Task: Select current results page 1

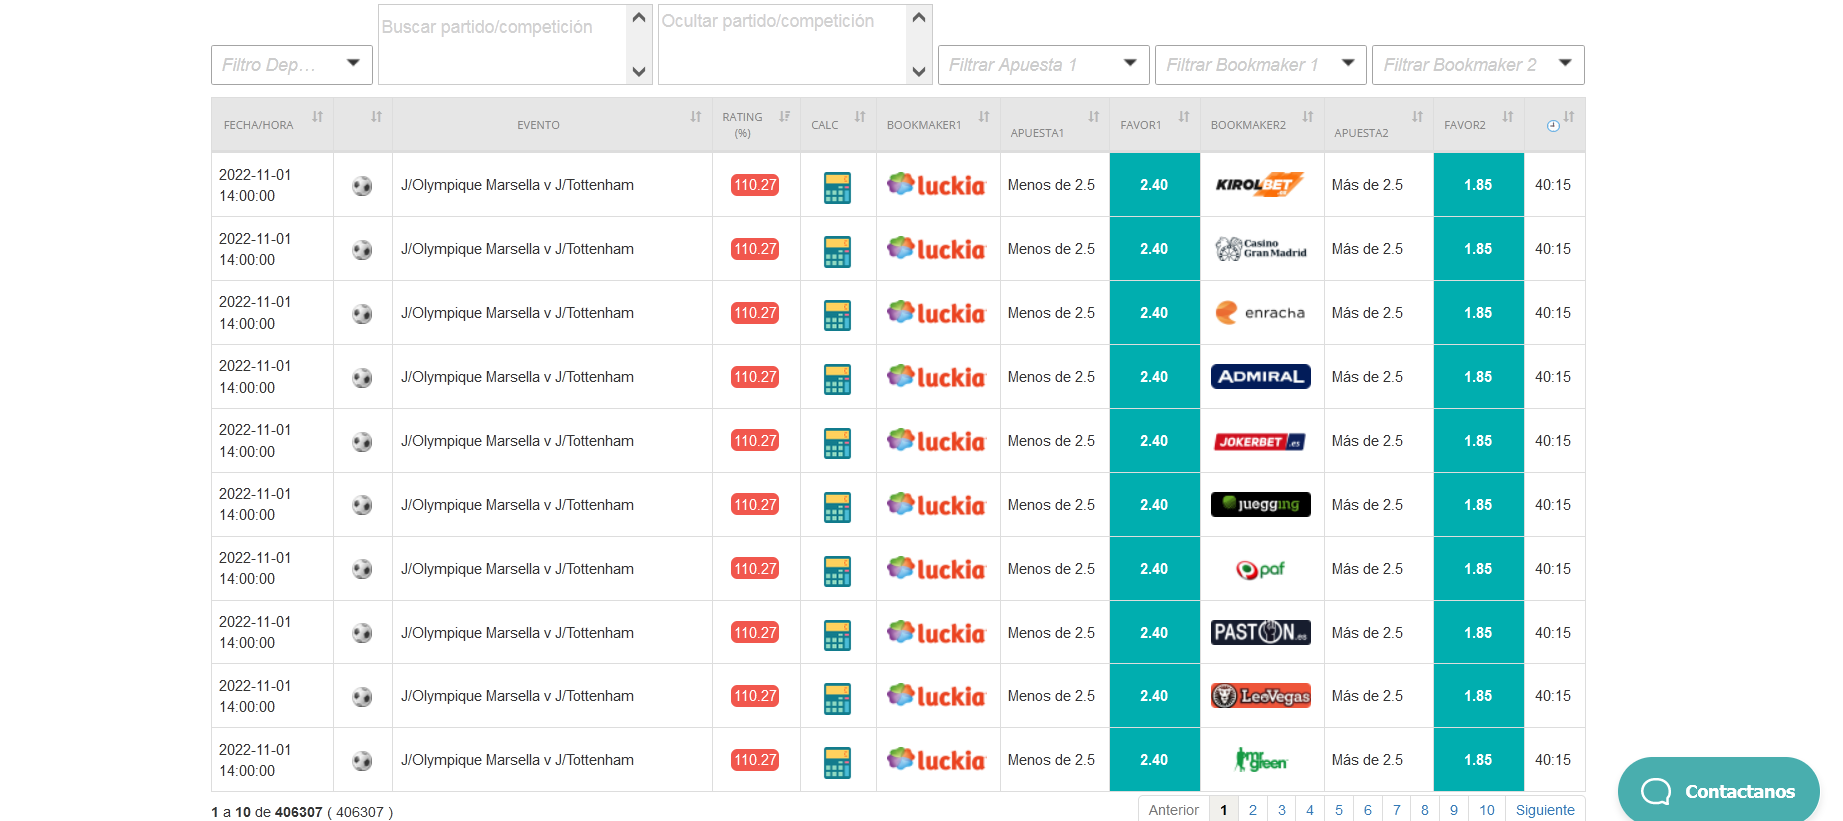Action: 1224,809
